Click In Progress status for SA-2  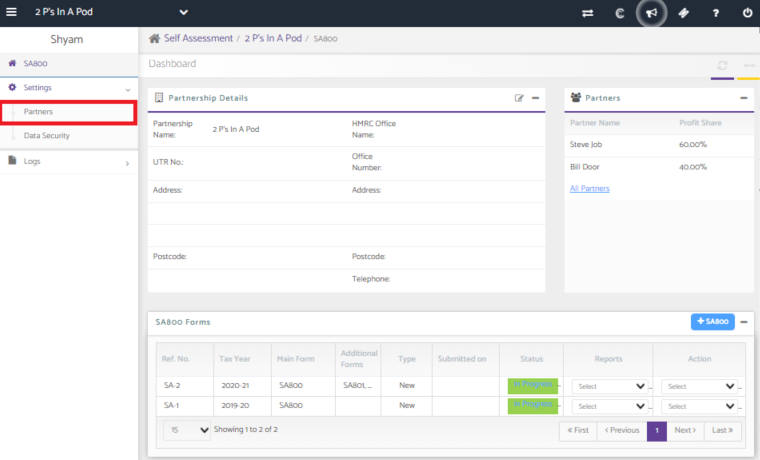[533, 386]
